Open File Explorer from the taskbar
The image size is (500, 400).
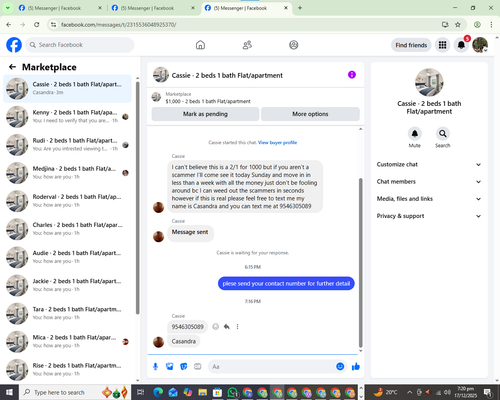click(203, 392)
